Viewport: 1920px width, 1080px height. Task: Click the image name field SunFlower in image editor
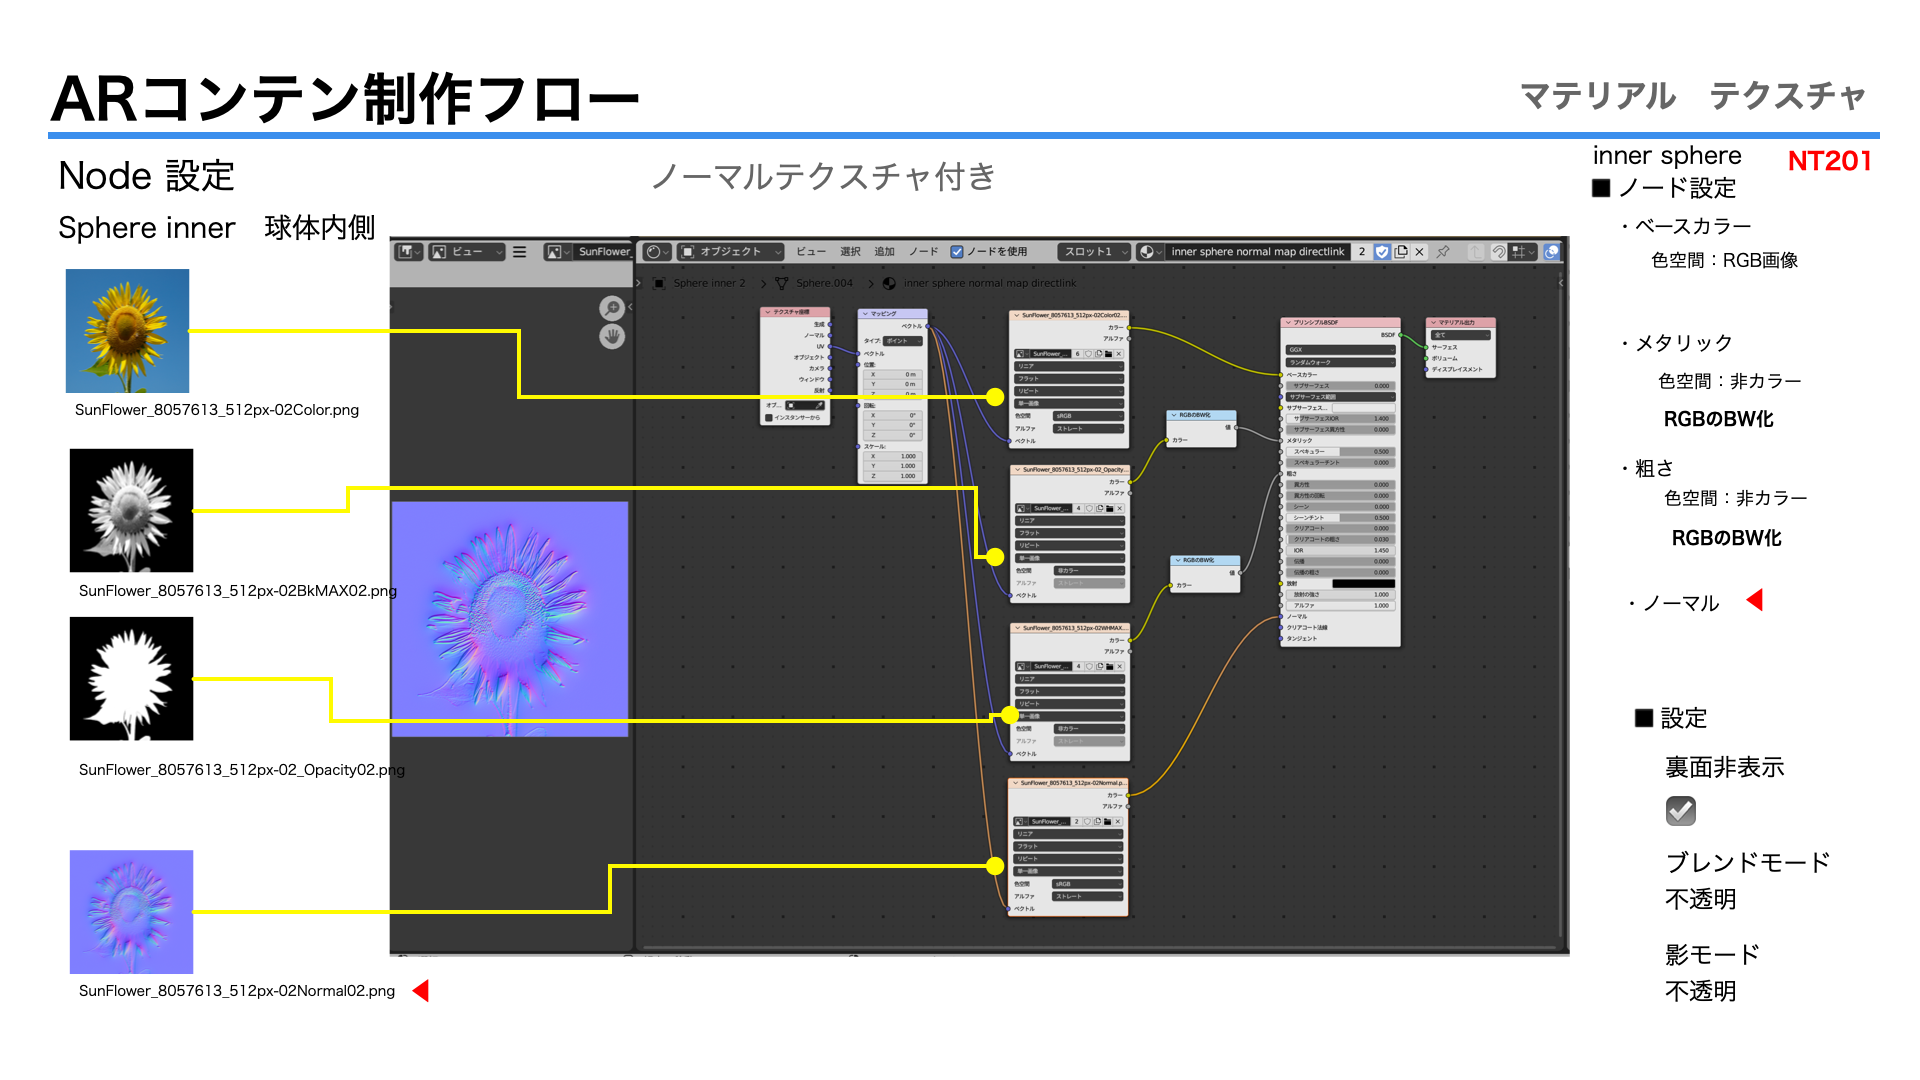click(604, 252)
